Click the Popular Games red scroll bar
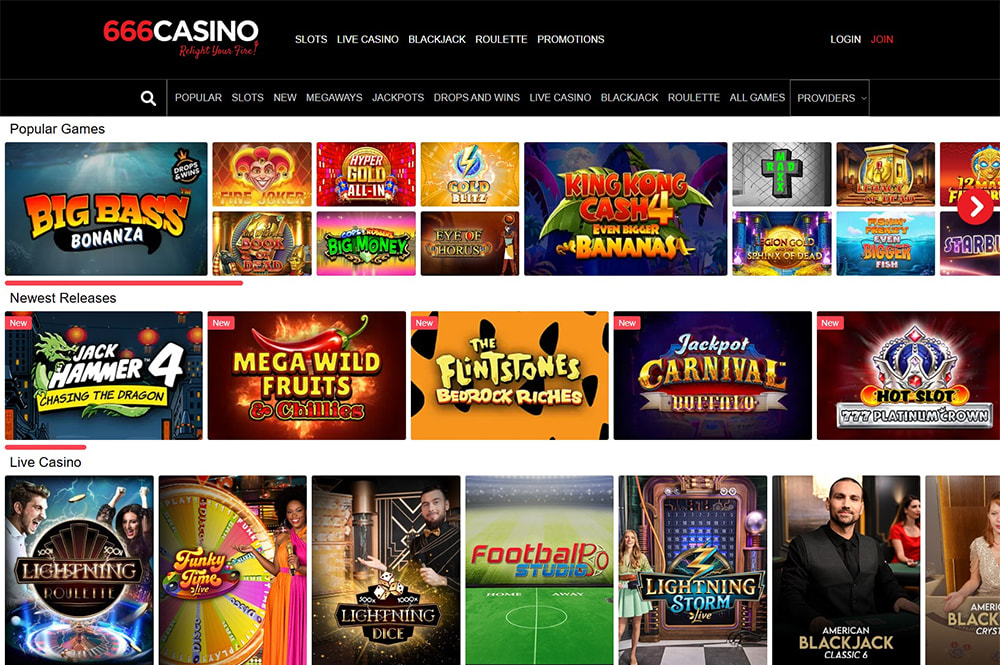Image resolution: width=1000 pixels, height=665 pixels. click(124, 282)
